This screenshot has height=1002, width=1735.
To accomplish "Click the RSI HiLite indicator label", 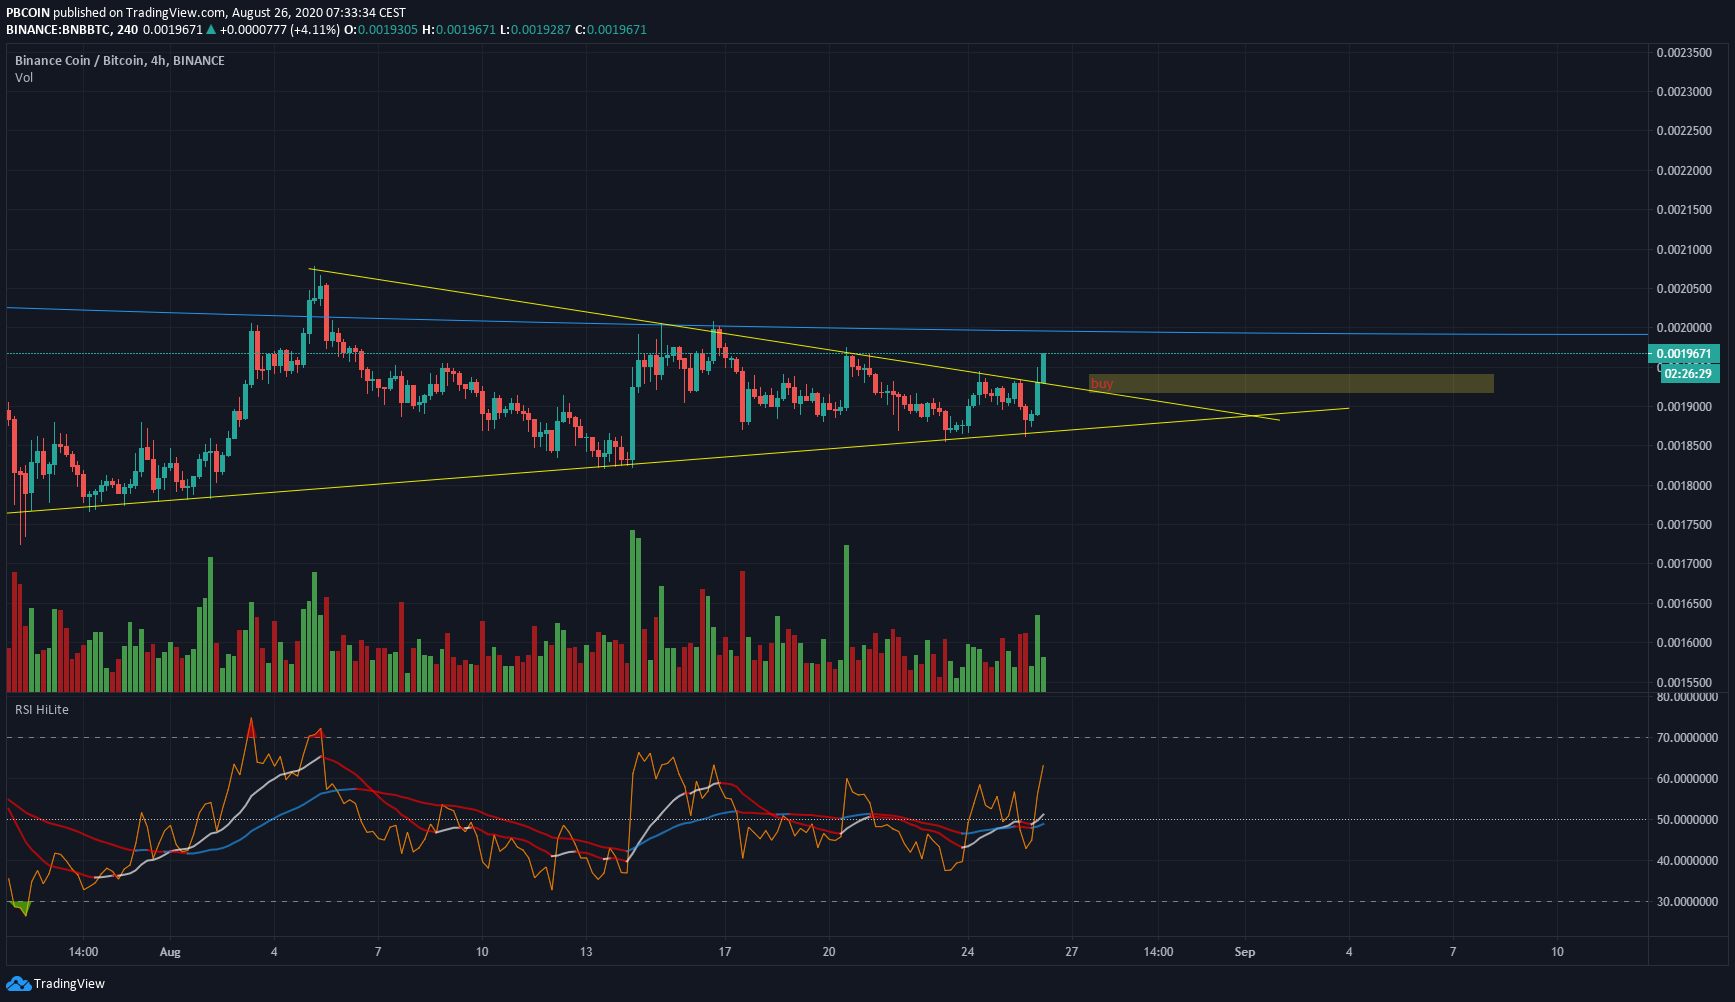I will pyautogui.click(x=42, y=709).
